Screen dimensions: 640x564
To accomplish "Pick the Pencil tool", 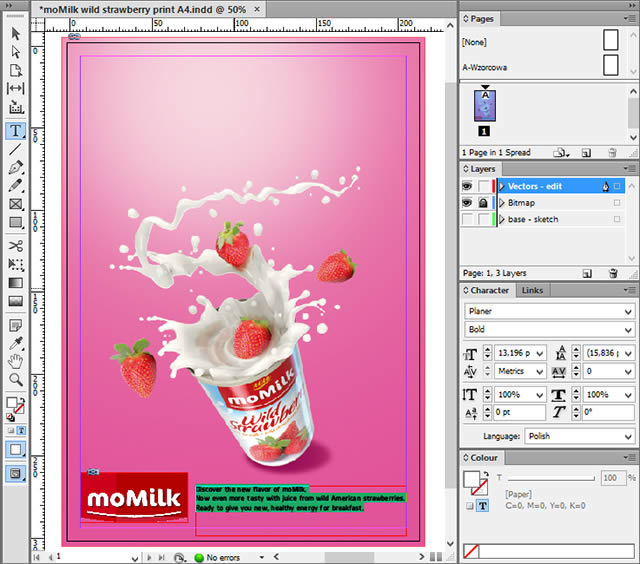I will click(x=16, y=186).
